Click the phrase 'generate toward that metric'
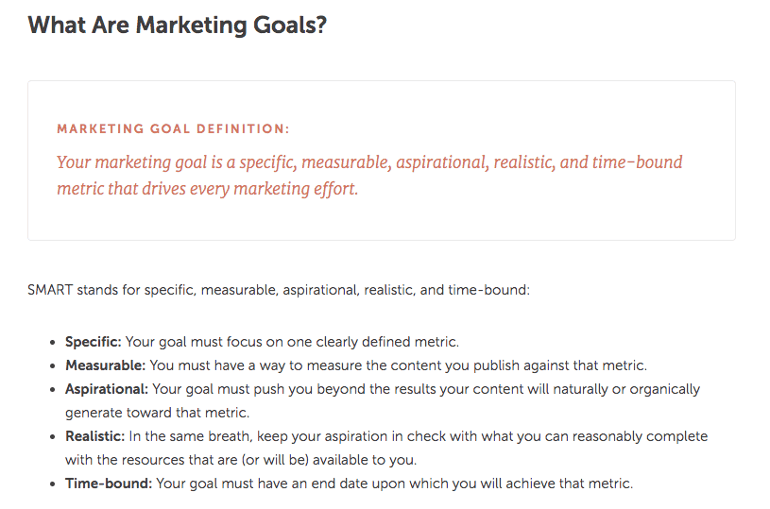This screenshot has height=509, width=770. [x=156, y=413]
